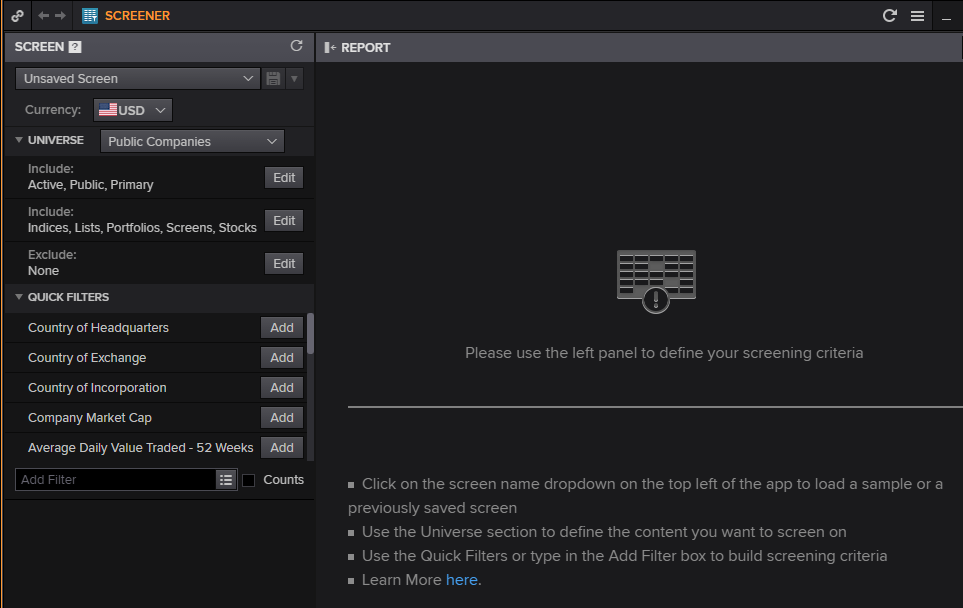Open the Unsaved Screen dropdown
963x608 pixels.
pyautogui.click(x=139, y=79)
